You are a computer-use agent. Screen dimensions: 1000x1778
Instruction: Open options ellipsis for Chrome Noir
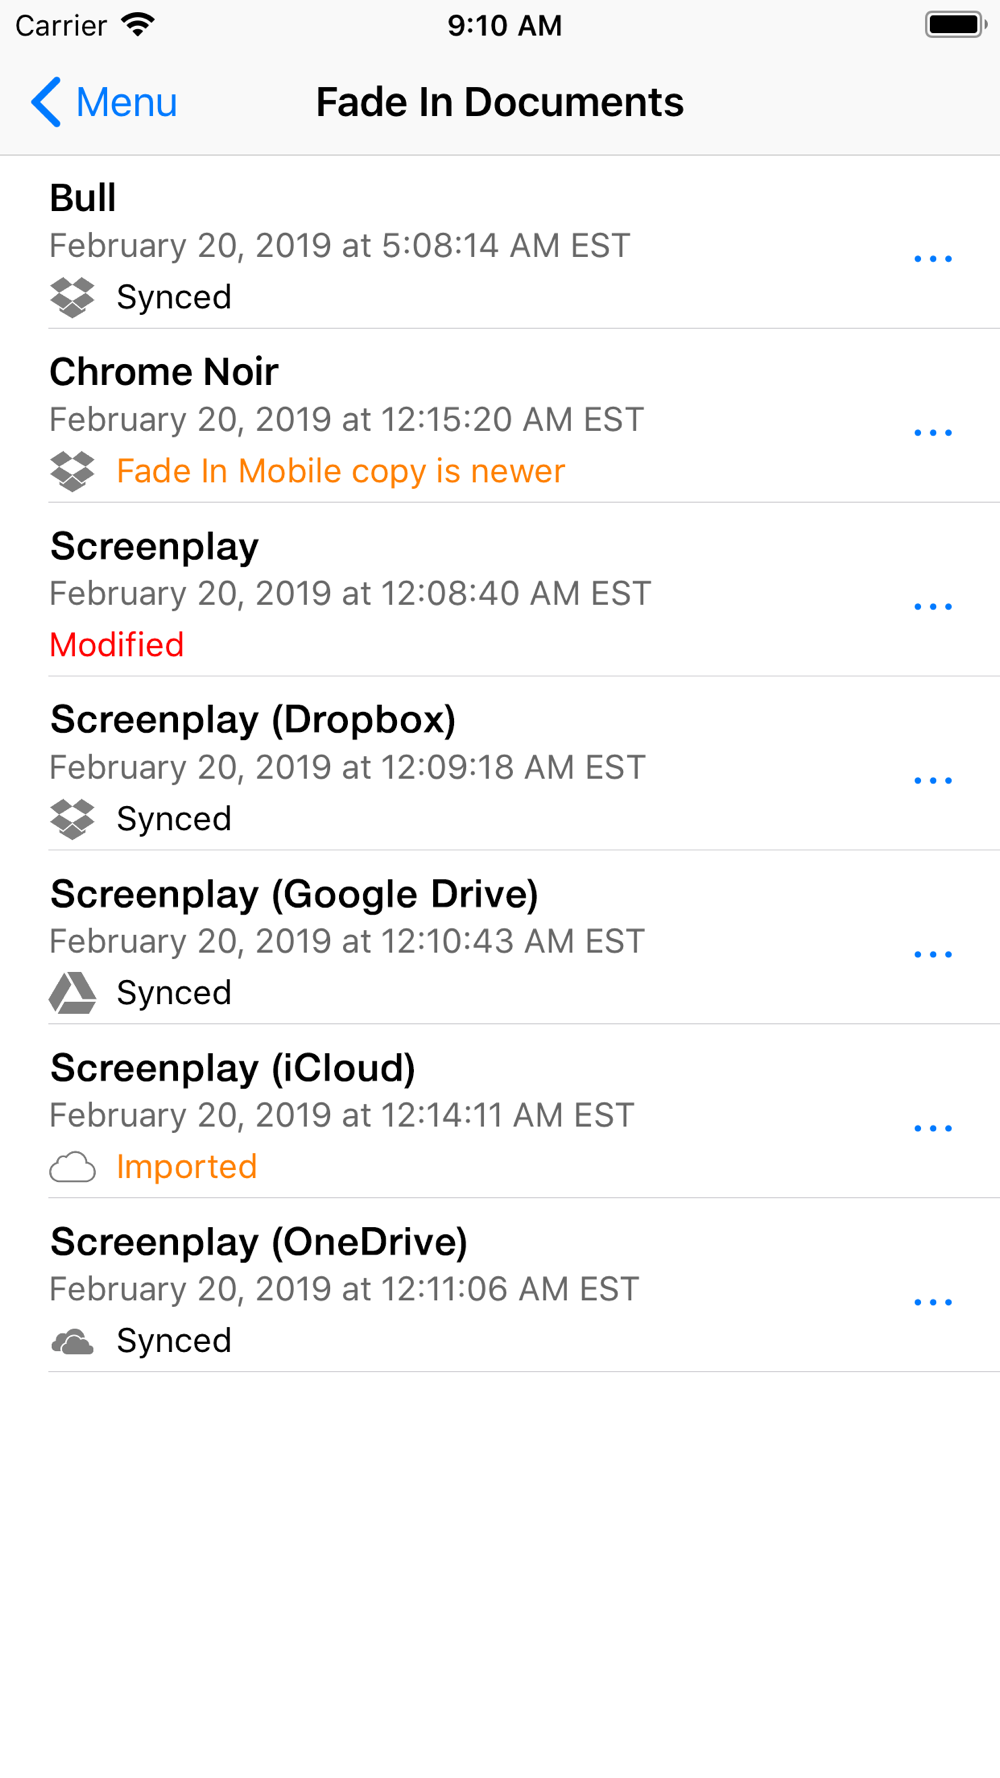[933, 433]
